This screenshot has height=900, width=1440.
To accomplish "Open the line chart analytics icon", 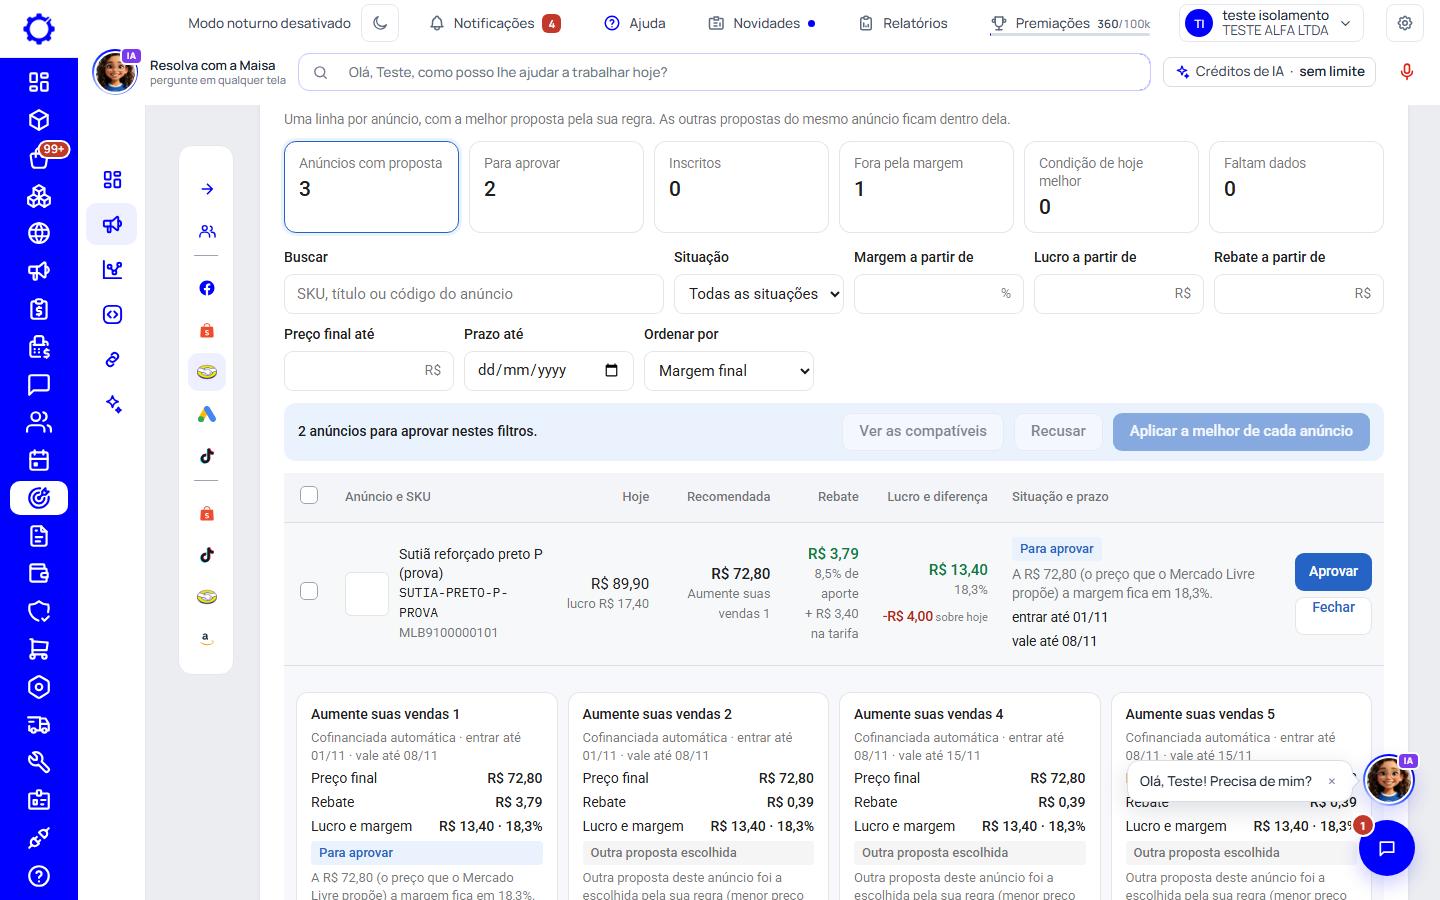I will pos(112,269).
